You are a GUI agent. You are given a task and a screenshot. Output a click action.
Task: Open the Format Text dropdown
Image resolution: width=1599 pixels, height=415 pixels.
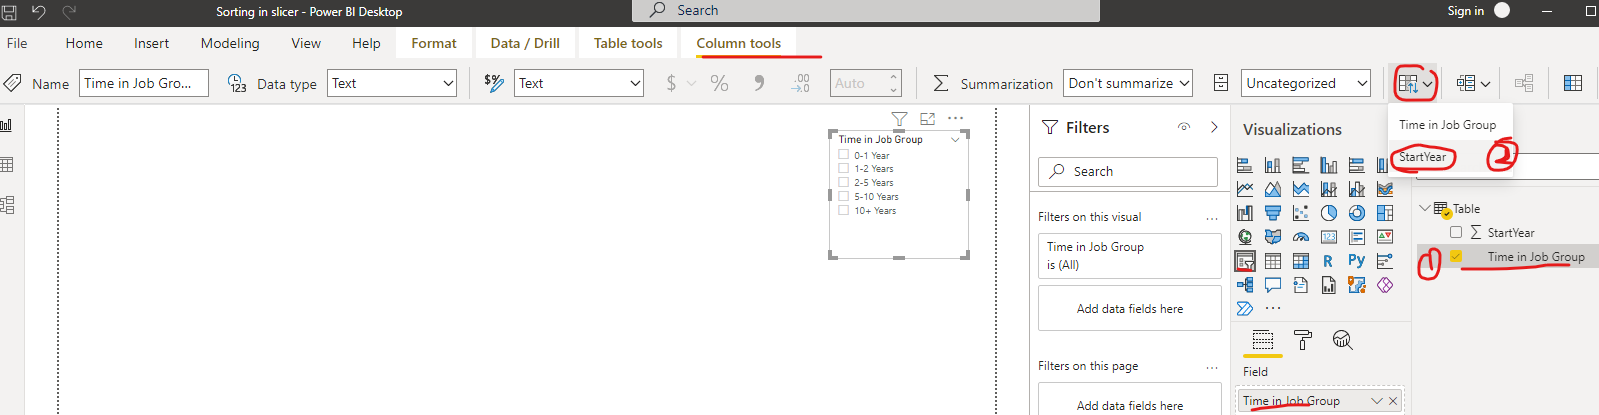click(579, 83)
